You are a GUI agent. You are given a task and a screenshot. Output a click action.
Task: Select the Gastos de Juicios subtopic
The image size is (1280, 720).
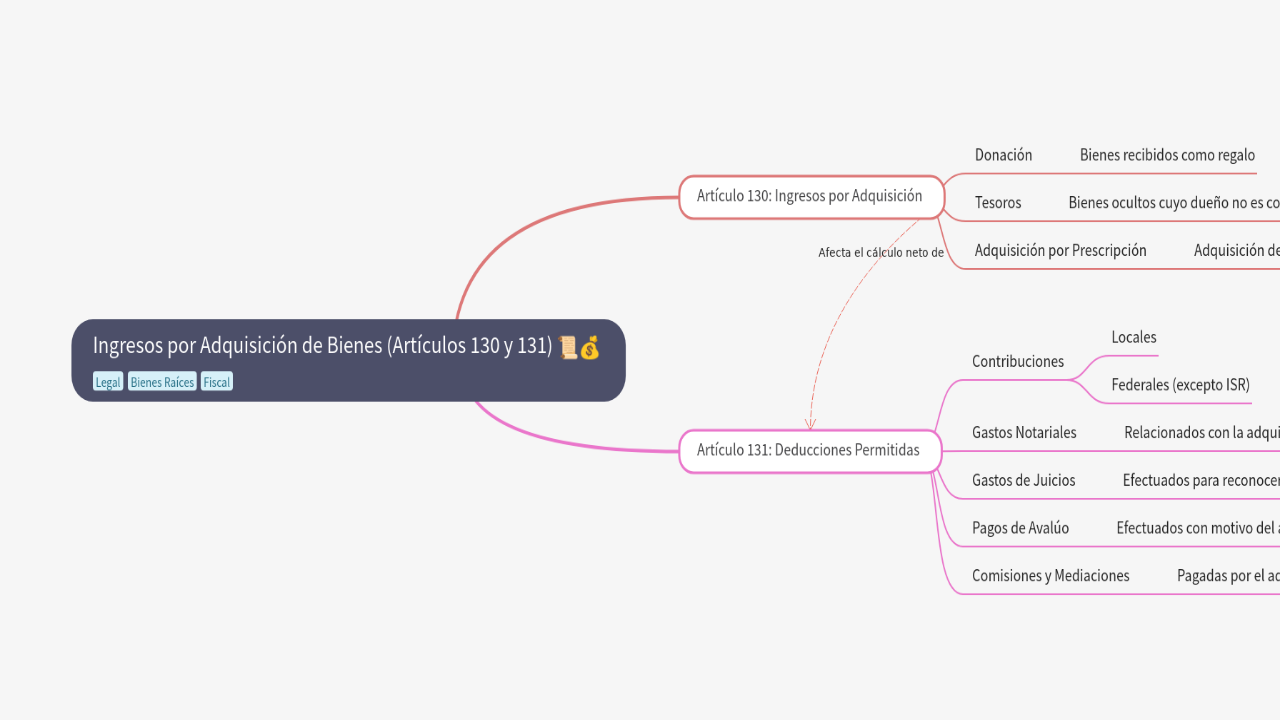pyautogui.click(x=1023, y=481)
